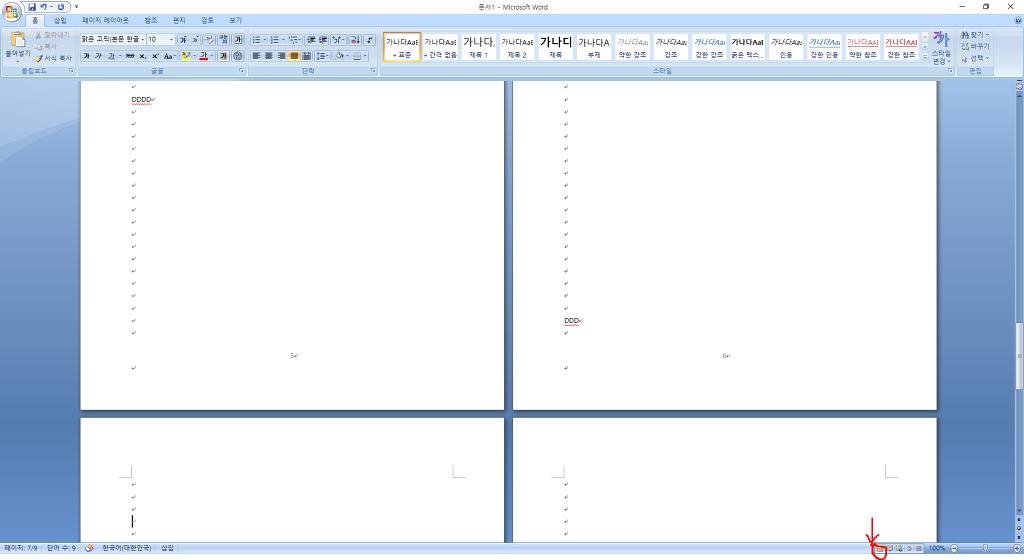Click the enclosed character circle icon
1024x560 pixels.
pyautogui.click(x=238, y=56)
